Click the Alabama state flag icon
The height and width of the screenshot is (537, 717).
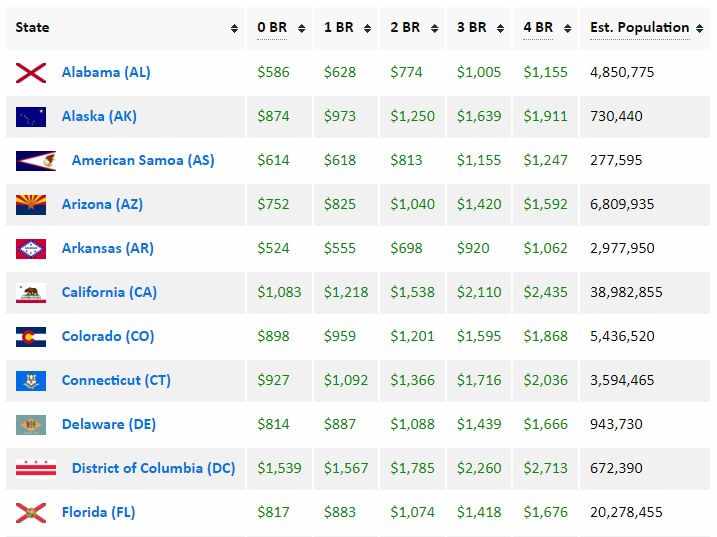tap(31, 72)
